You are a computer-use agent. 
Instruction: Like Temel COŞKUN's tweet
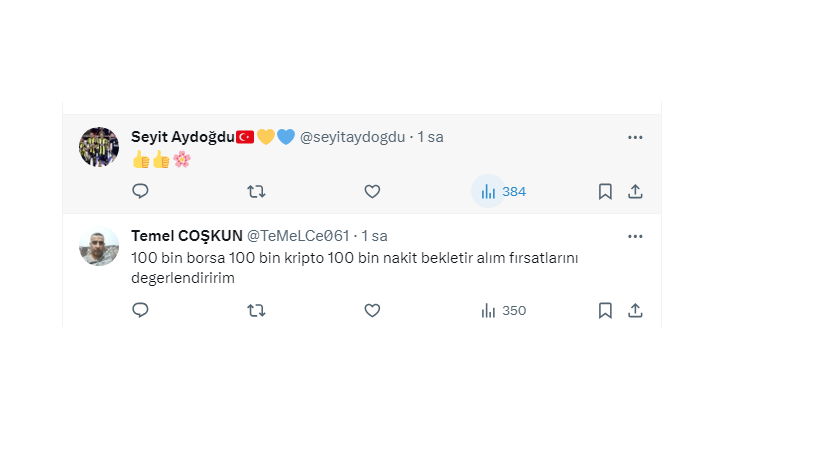pyautogui.click(x=372, y=310)
